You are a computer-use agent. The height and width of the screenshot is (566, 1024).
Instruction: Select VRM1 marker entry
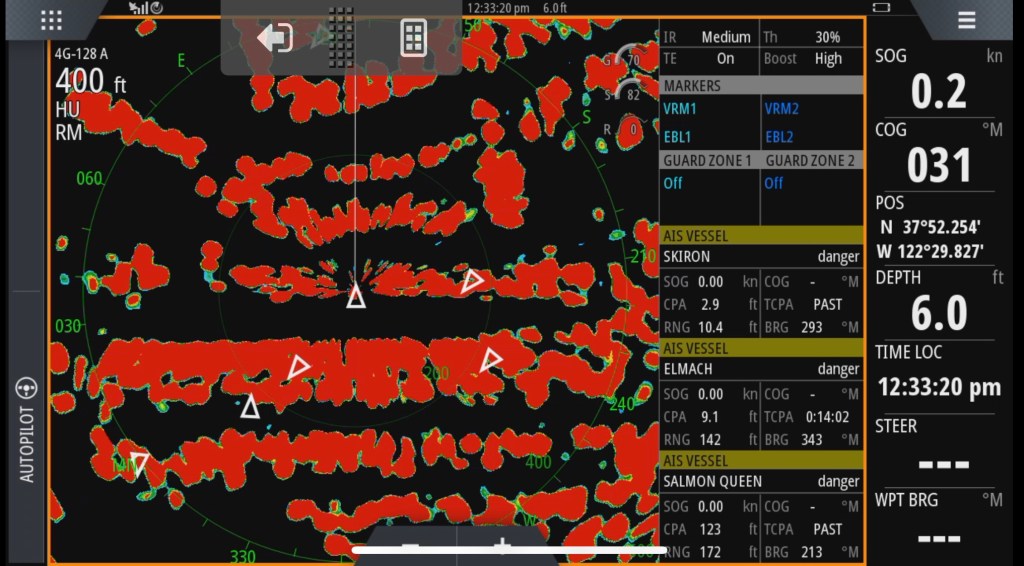[x=681, y=108]
